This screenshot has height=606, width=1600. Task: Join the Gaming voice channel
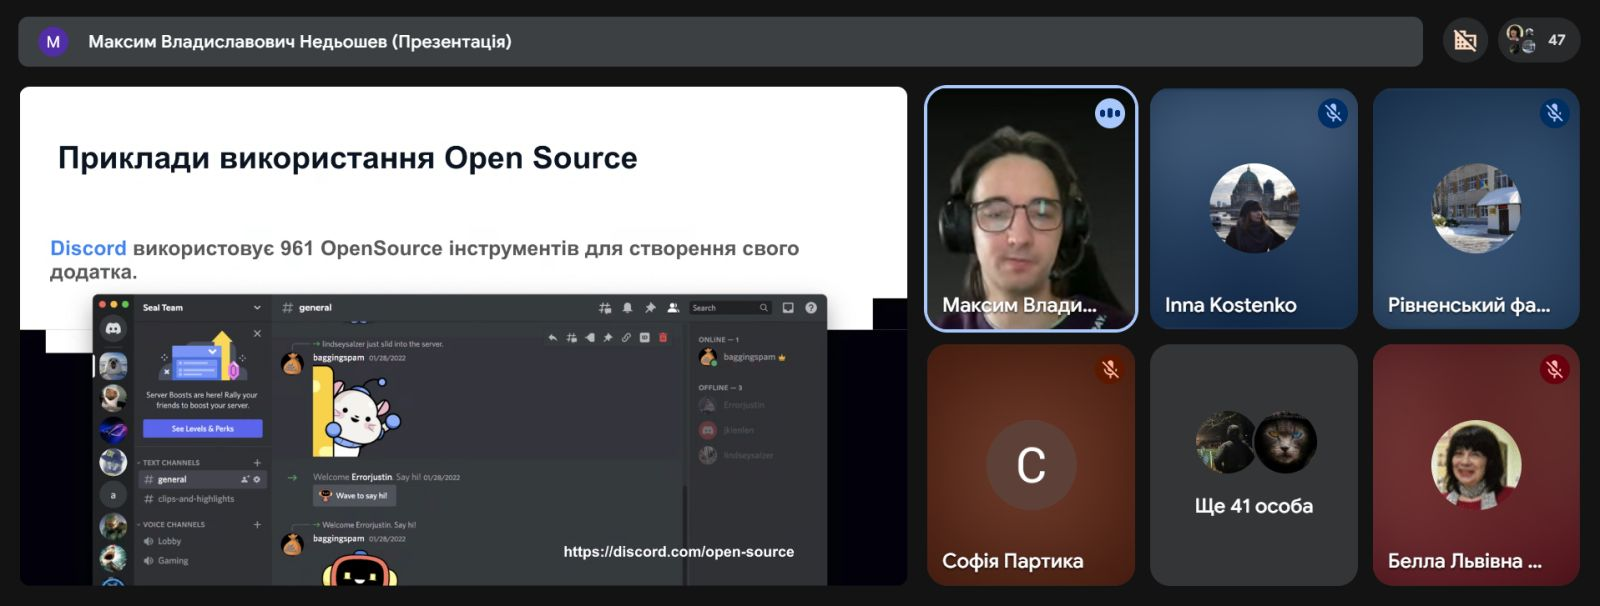166,560
